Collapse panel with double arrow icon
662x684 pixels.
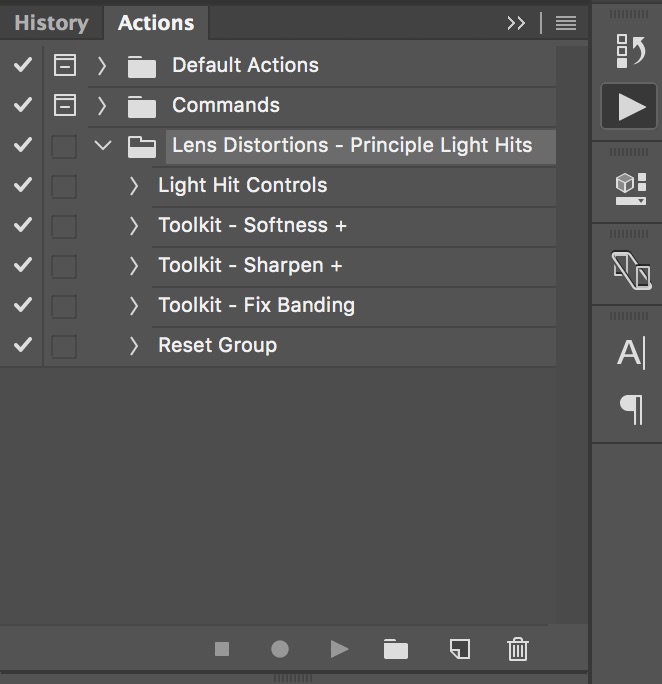point(516,23)
